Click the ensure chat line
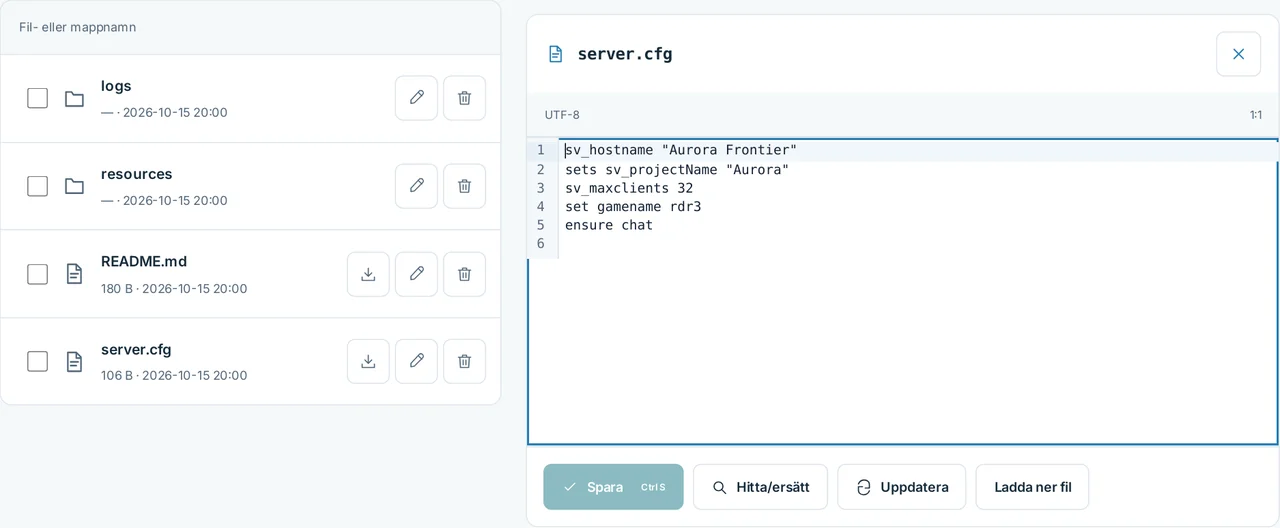Image resolution: width=1280 pixels, height=528 pixels. pyautogui.click(x=609, y=225)
